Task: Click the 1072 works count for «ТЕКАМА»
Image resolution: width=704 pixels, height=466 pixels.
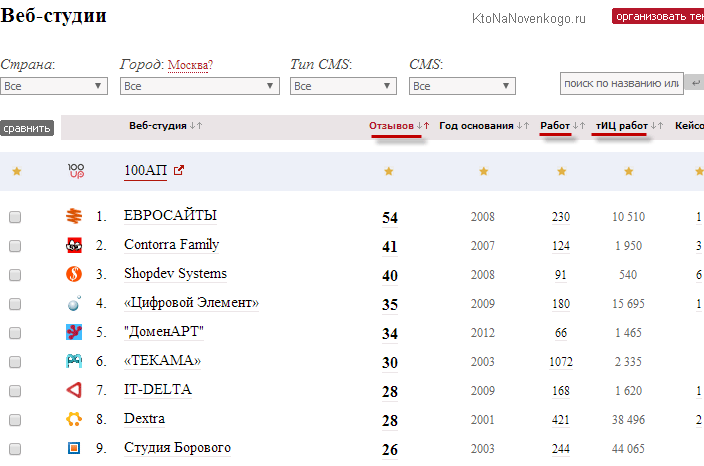Action: 561,362
